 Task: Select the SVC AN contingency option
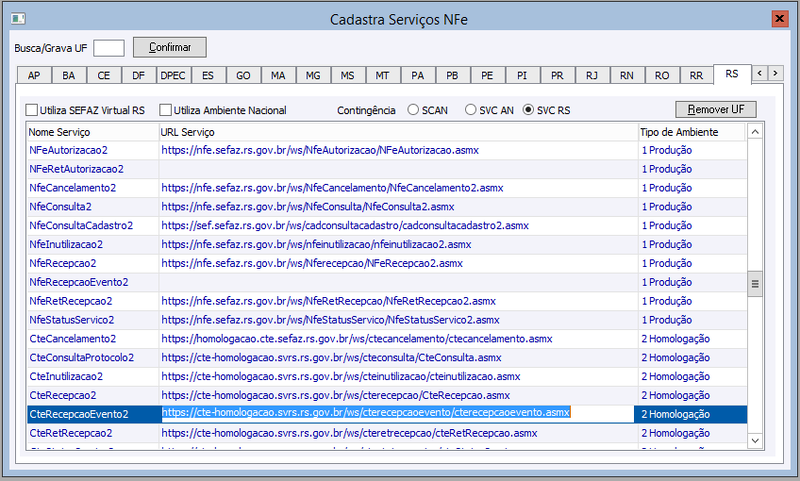470,110
